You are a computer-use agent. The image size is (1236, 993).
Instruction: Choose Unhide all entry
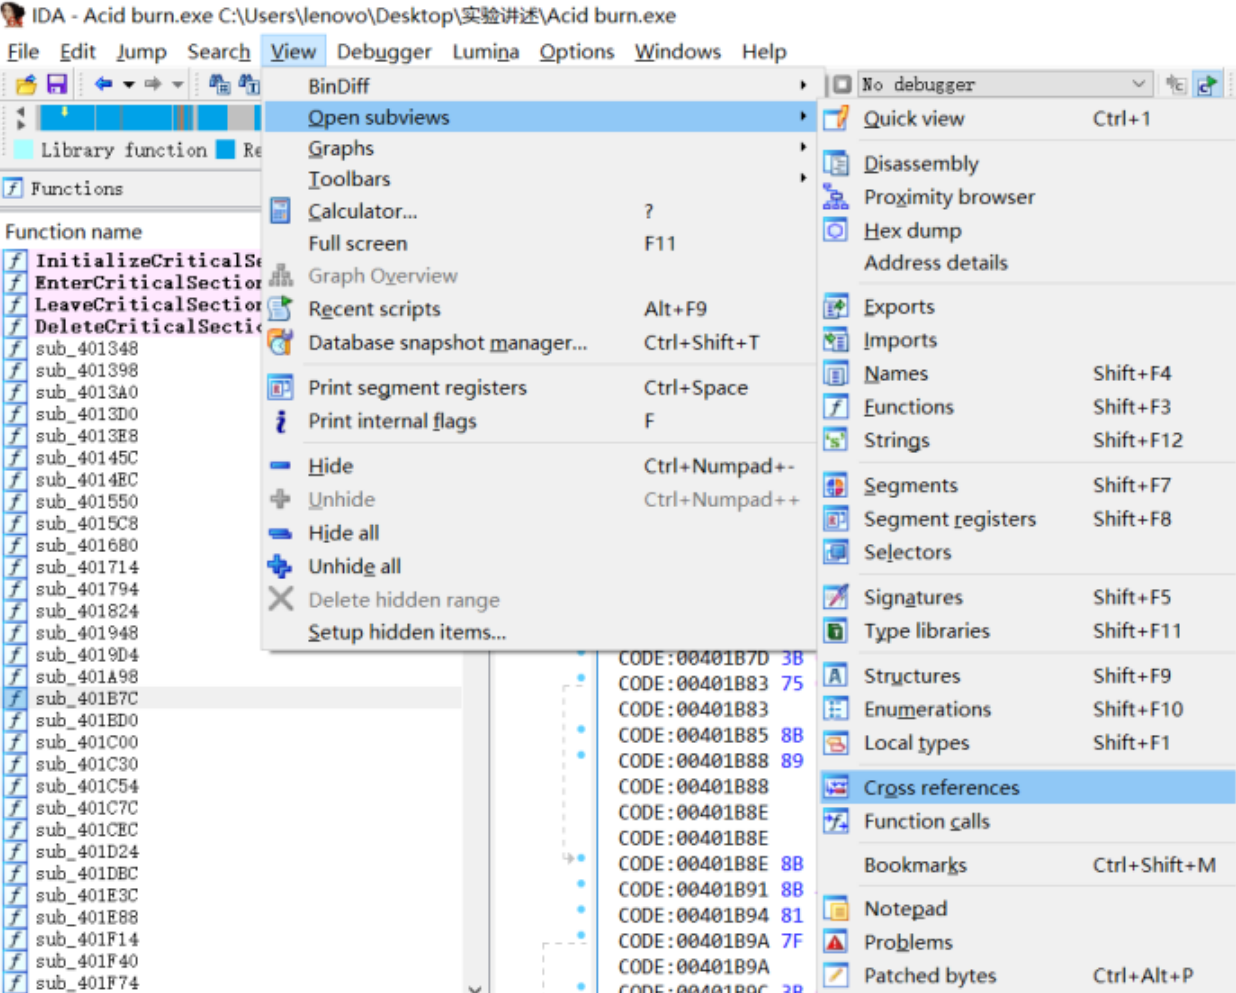click(540, 566)
